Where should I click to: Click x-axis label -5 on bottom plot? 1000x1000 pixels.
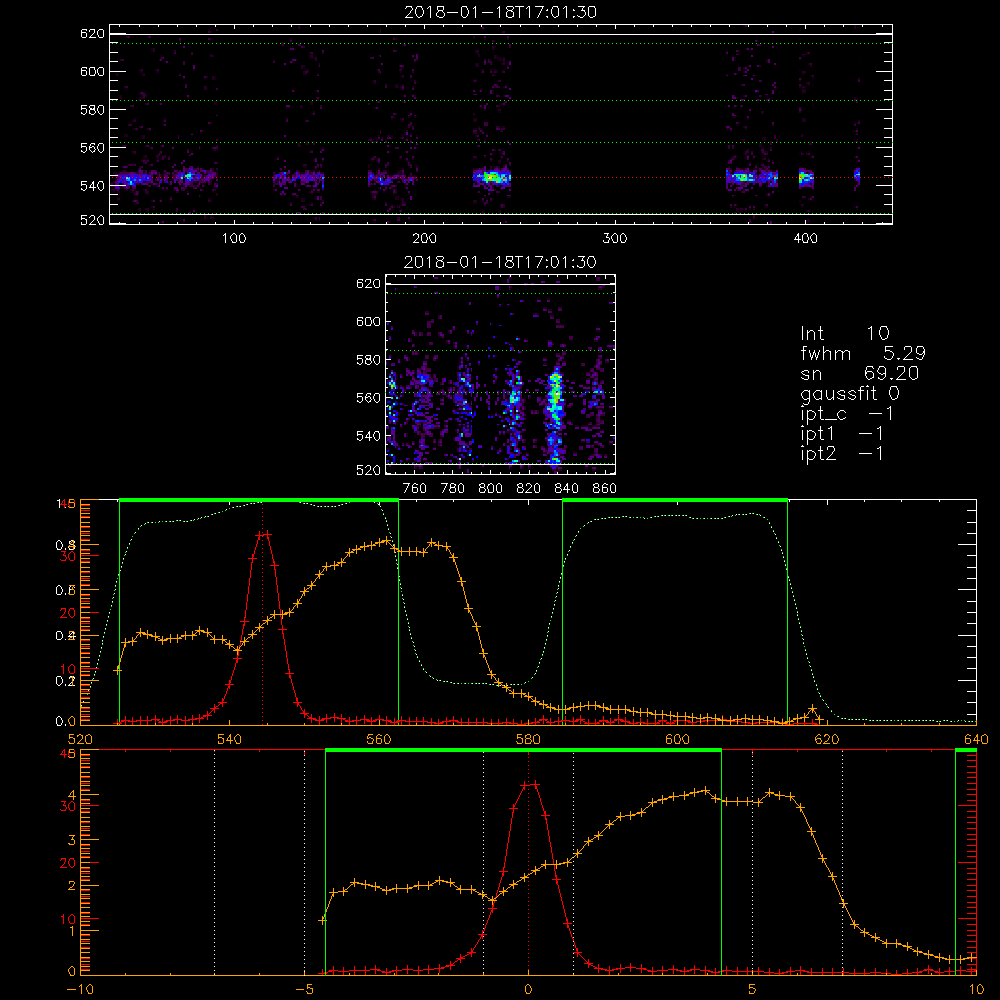coord(304,990)
